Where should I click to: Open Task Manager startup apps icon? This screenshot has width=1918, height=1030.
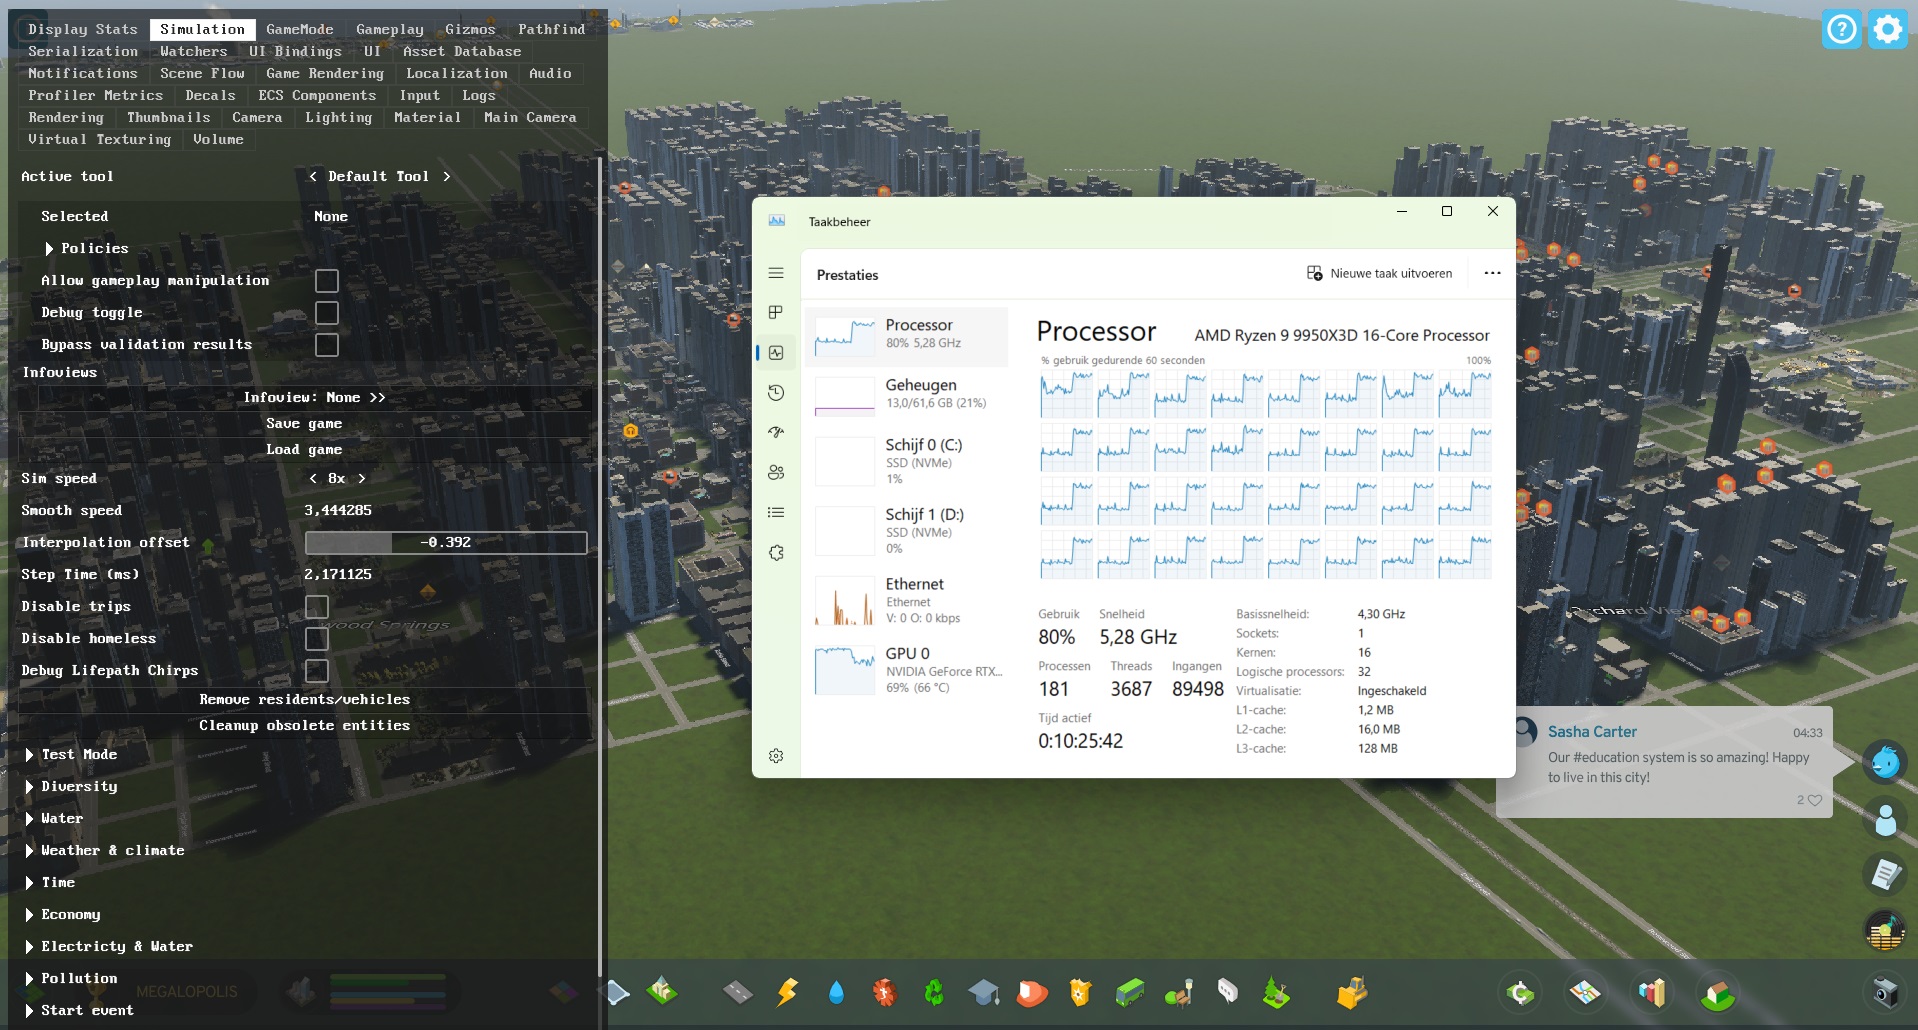pyautogui.click(x=776, y=433)
